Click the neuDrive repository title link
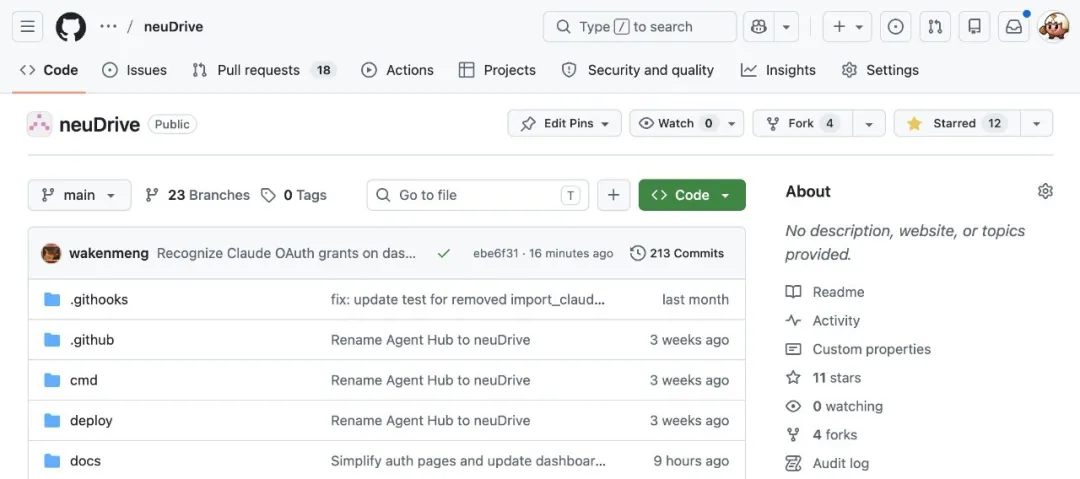The height and width of the screenshot is (479, 1080). point(100,124)
